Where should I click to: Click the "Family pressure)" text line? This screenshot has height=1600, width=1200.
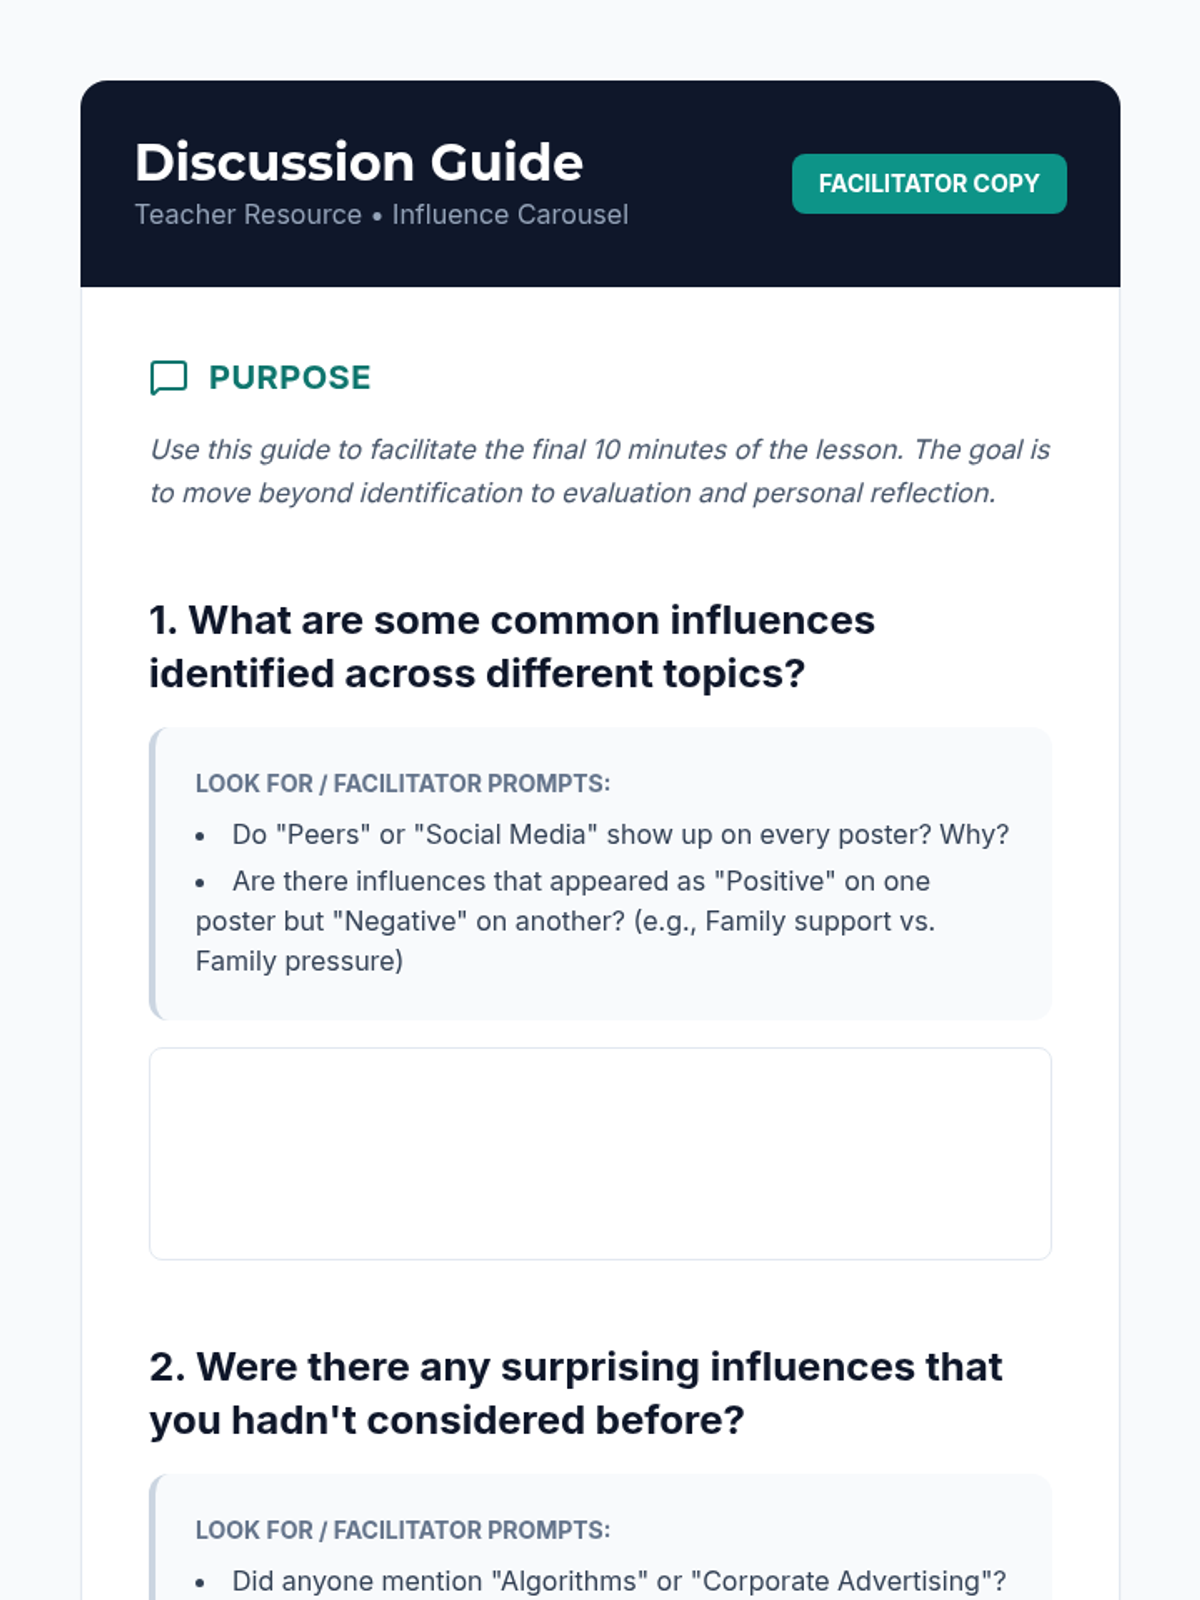(300, 961)
